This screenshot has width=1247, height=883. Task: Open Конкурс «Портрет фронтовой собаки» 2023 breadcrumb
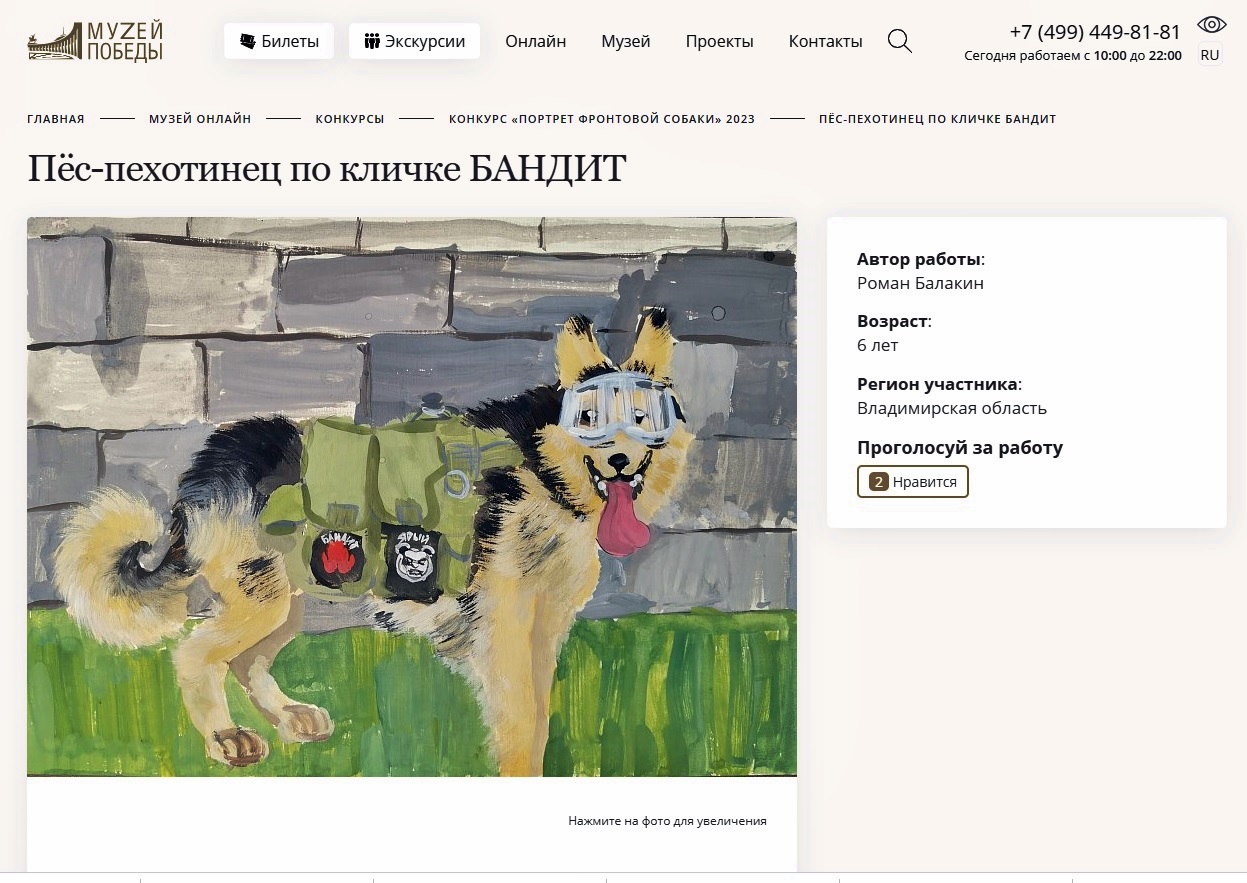tap(602, 119)
